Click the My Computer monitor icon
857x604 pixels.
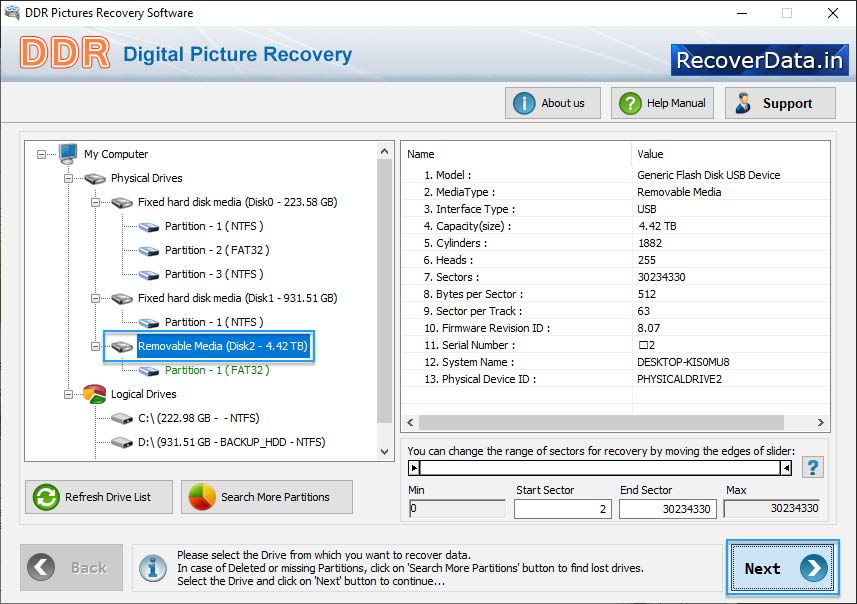(69, 154)
